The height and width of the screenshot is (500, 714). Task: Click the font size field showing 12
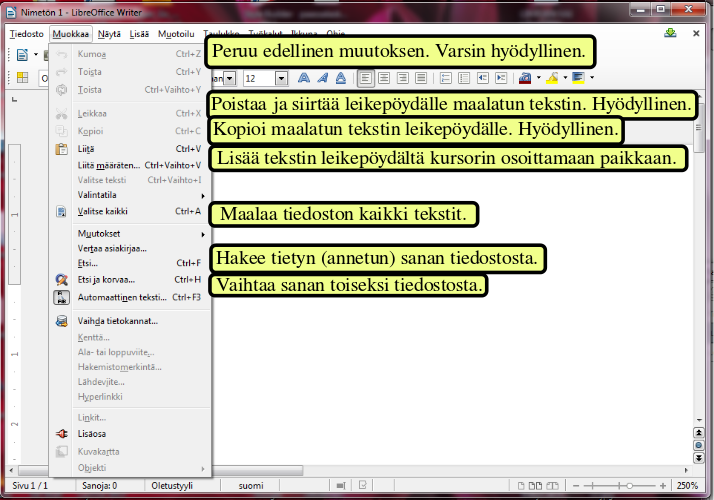pyautogui.click(x=260, y=78)
